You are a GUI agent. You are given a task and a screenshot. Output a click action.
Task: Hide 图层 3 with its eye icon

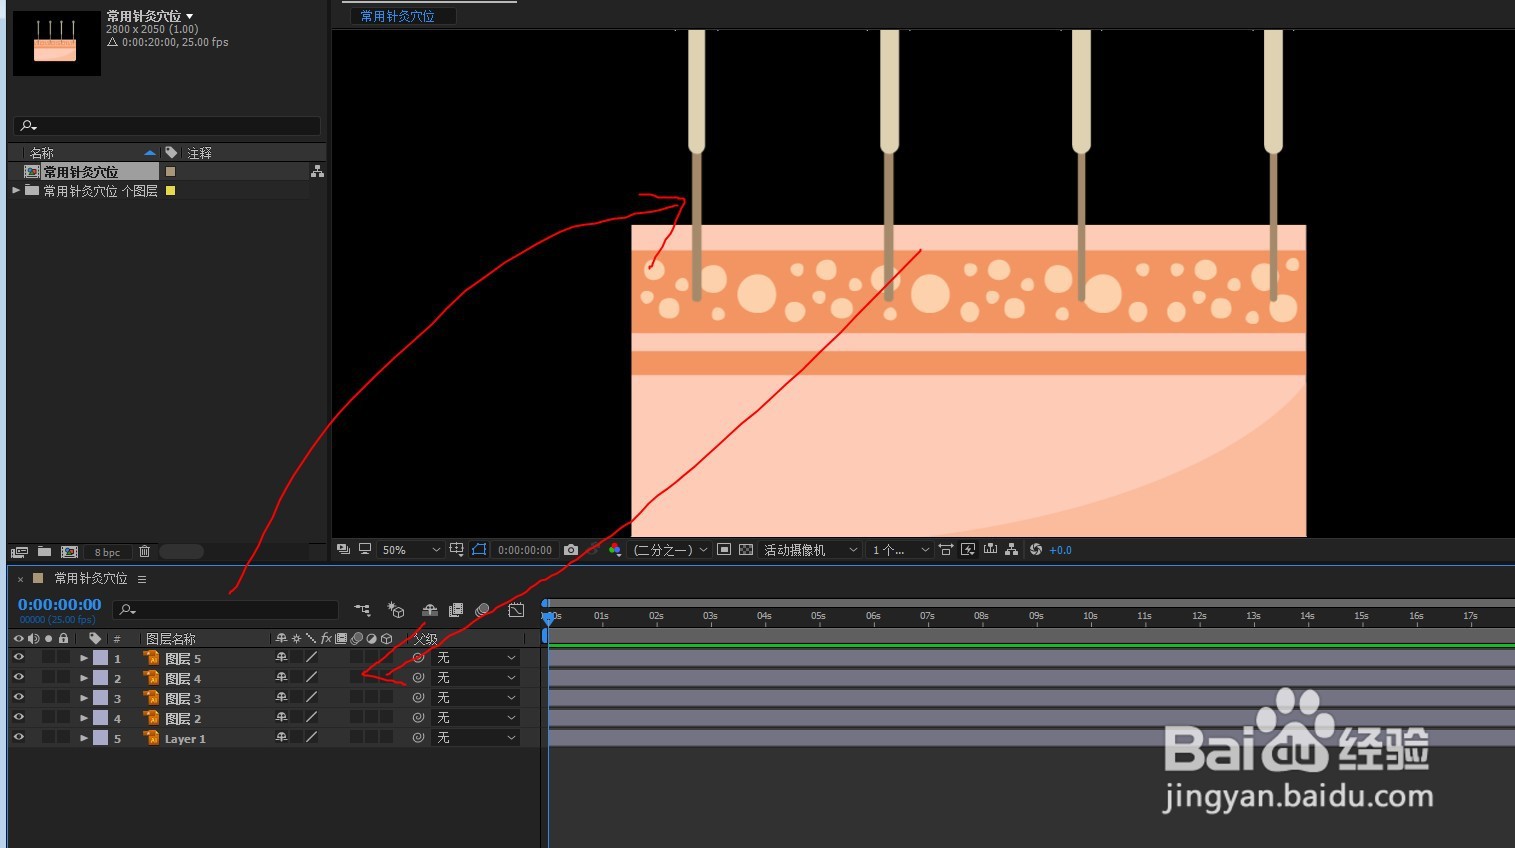point(18,697)
